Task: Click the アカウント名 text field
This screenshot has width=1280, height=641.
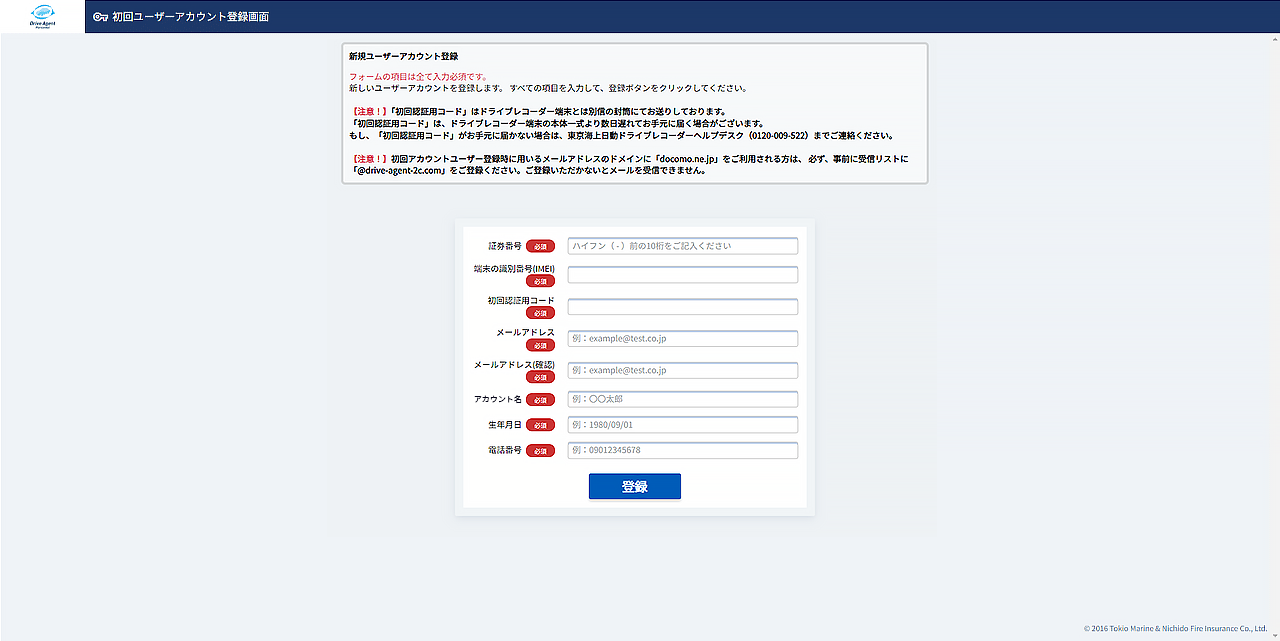Action: pyautogui.click(x=682, y=400)
